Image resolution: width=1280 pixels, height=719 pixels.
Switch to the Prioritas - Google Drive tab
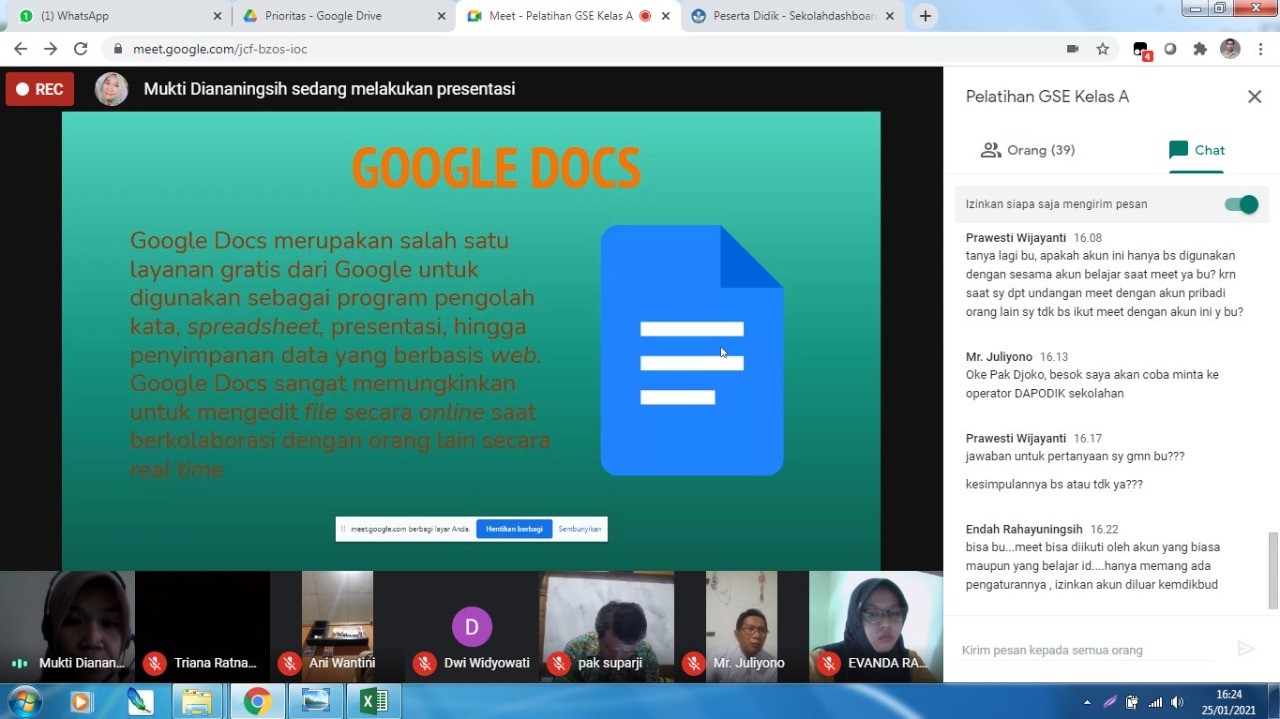coord(340,16)
